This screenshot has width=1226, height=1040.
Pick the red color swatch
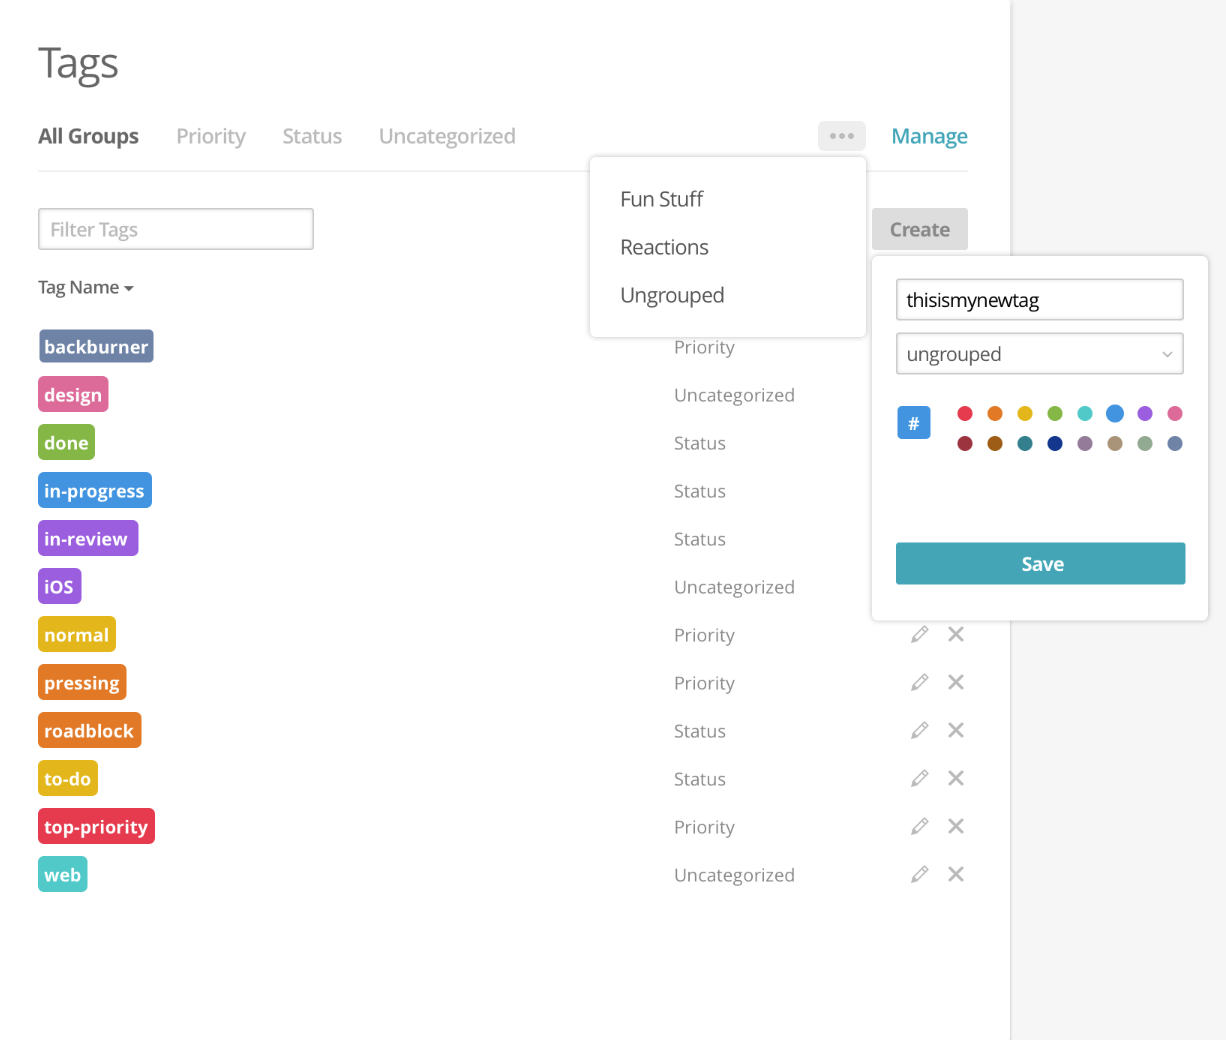965,414
